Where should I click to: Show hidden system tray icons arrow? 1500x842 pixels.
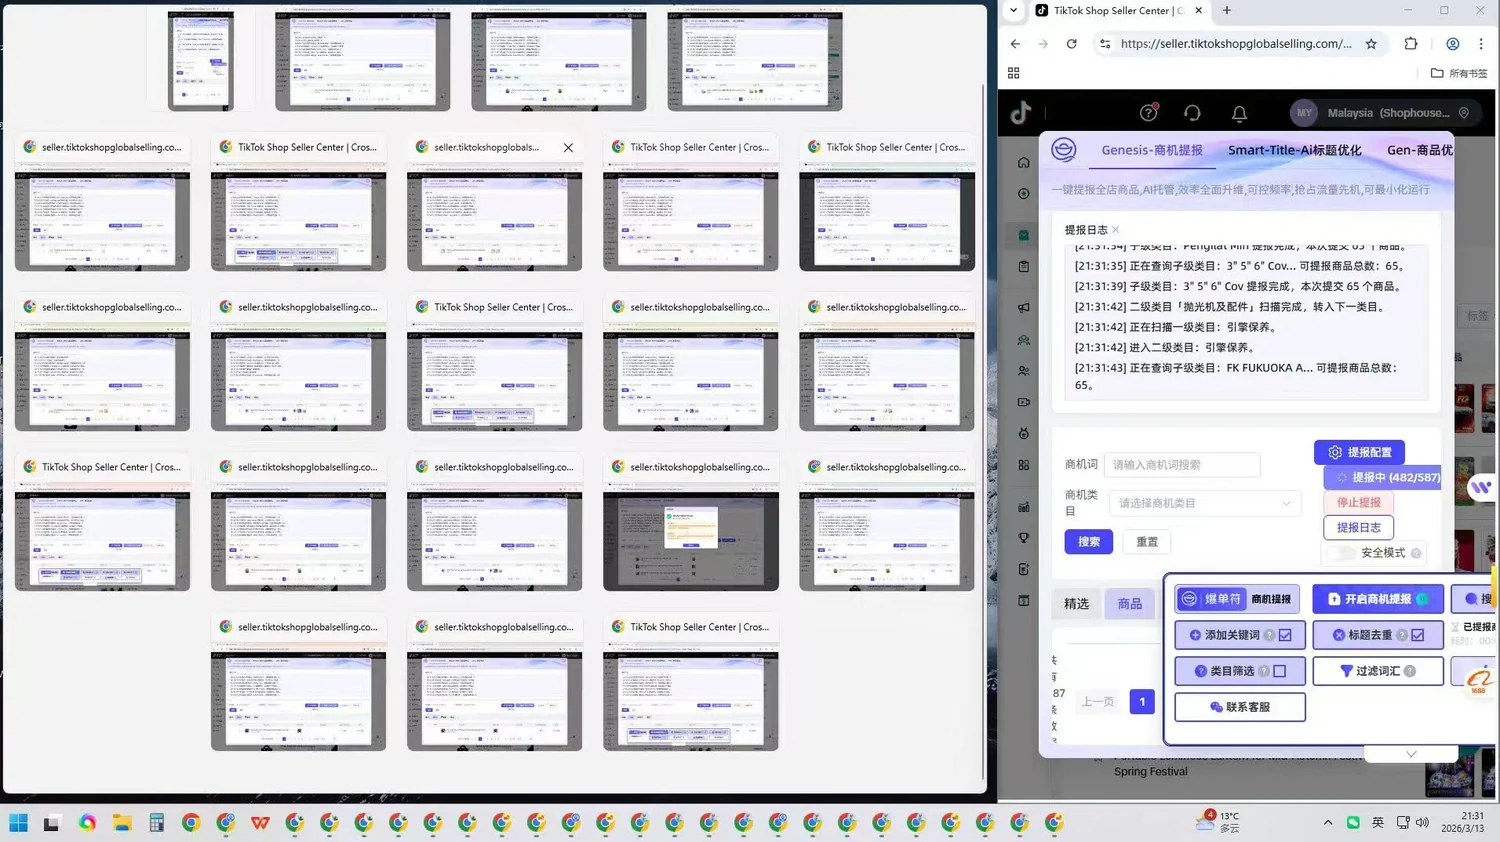(x=1328, y=823)
